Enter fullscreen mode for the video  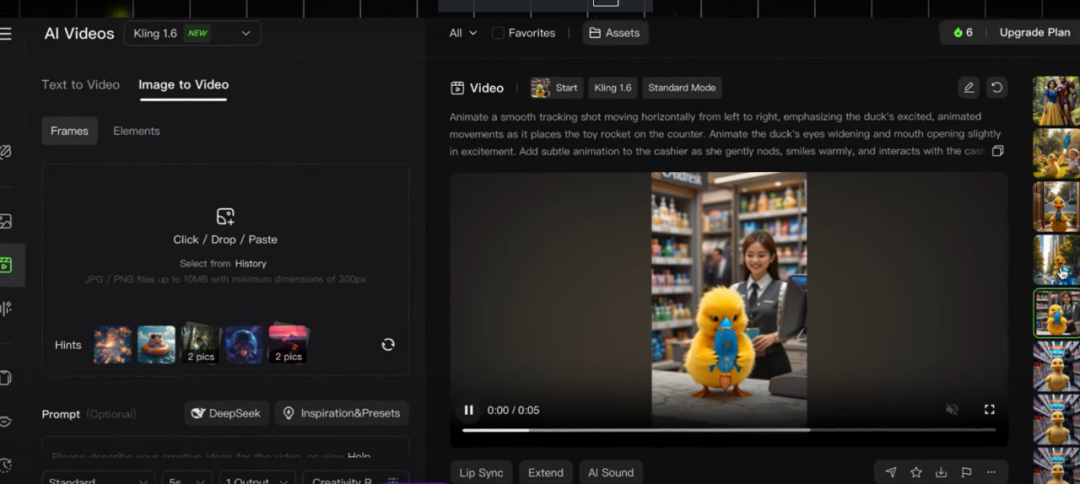989,410
